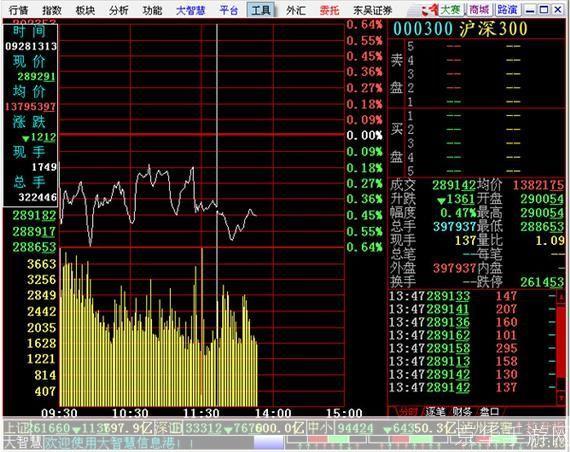Minimize the 大智慧 window
The image size is (570, 452).
tap(530, 10)
